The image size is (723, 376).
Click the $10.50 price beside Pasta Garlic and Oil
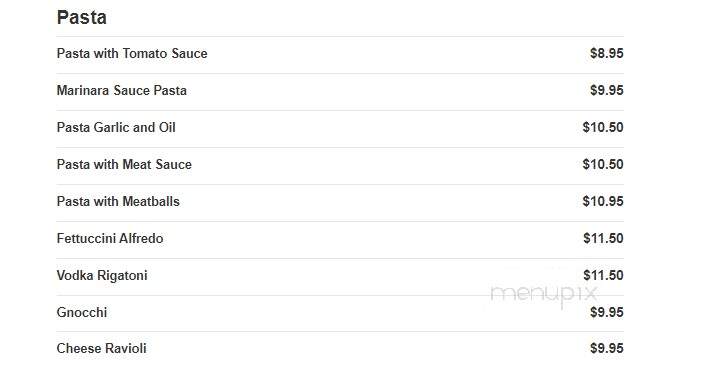point(603,127)
